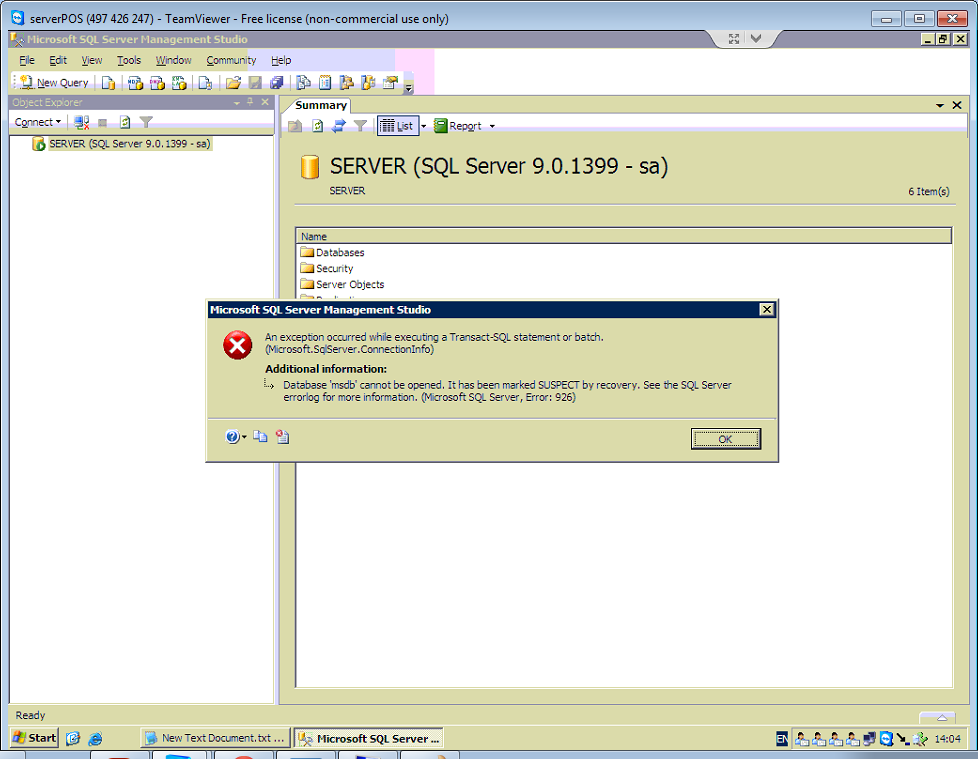
Task: Open the active files dropdown in Summary pane
Action: coord(940,105)
